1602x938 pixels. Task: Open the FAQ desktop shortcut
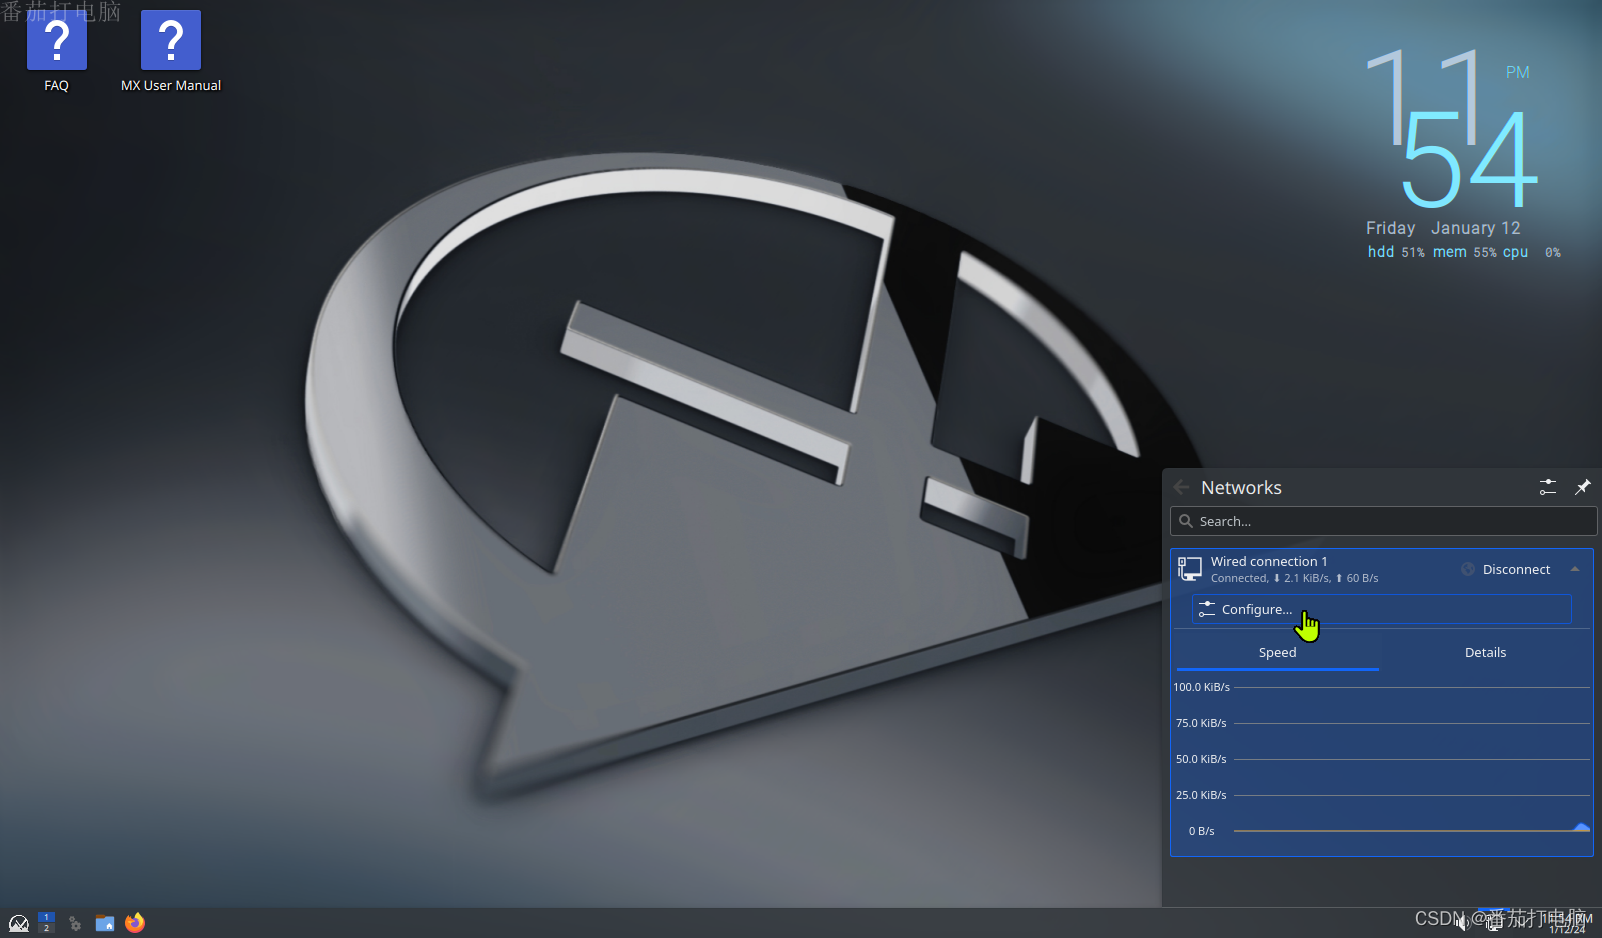click(x=57, y=51)
